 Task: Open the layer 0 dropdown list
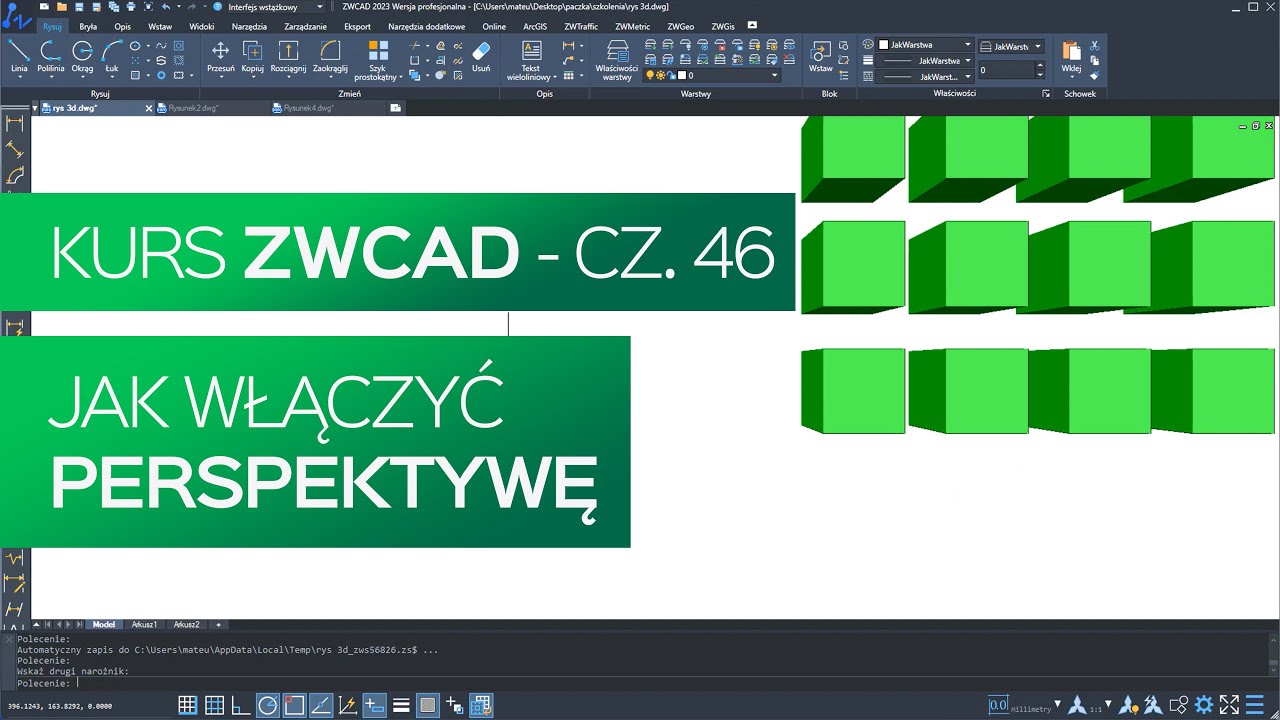click(773, 75)
